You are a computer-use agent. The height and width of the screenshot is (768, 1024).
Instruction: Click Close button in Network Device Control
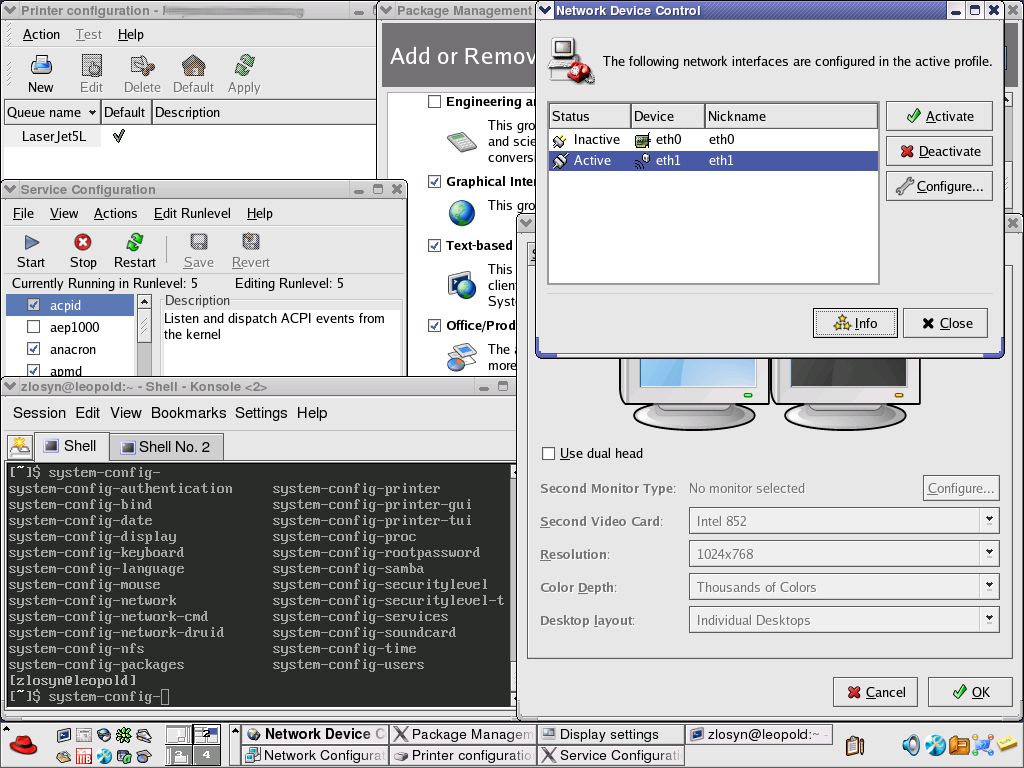(945, 323)
